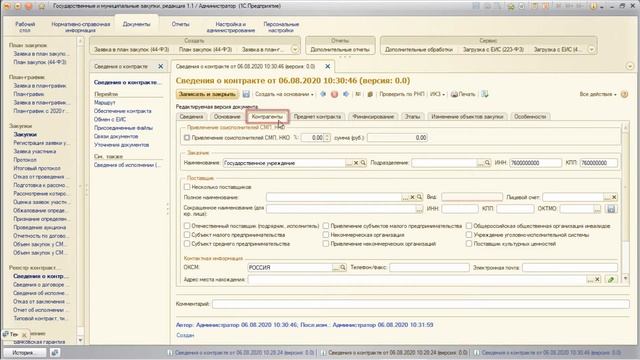Click Записать и закрыть button

(207, 94)
